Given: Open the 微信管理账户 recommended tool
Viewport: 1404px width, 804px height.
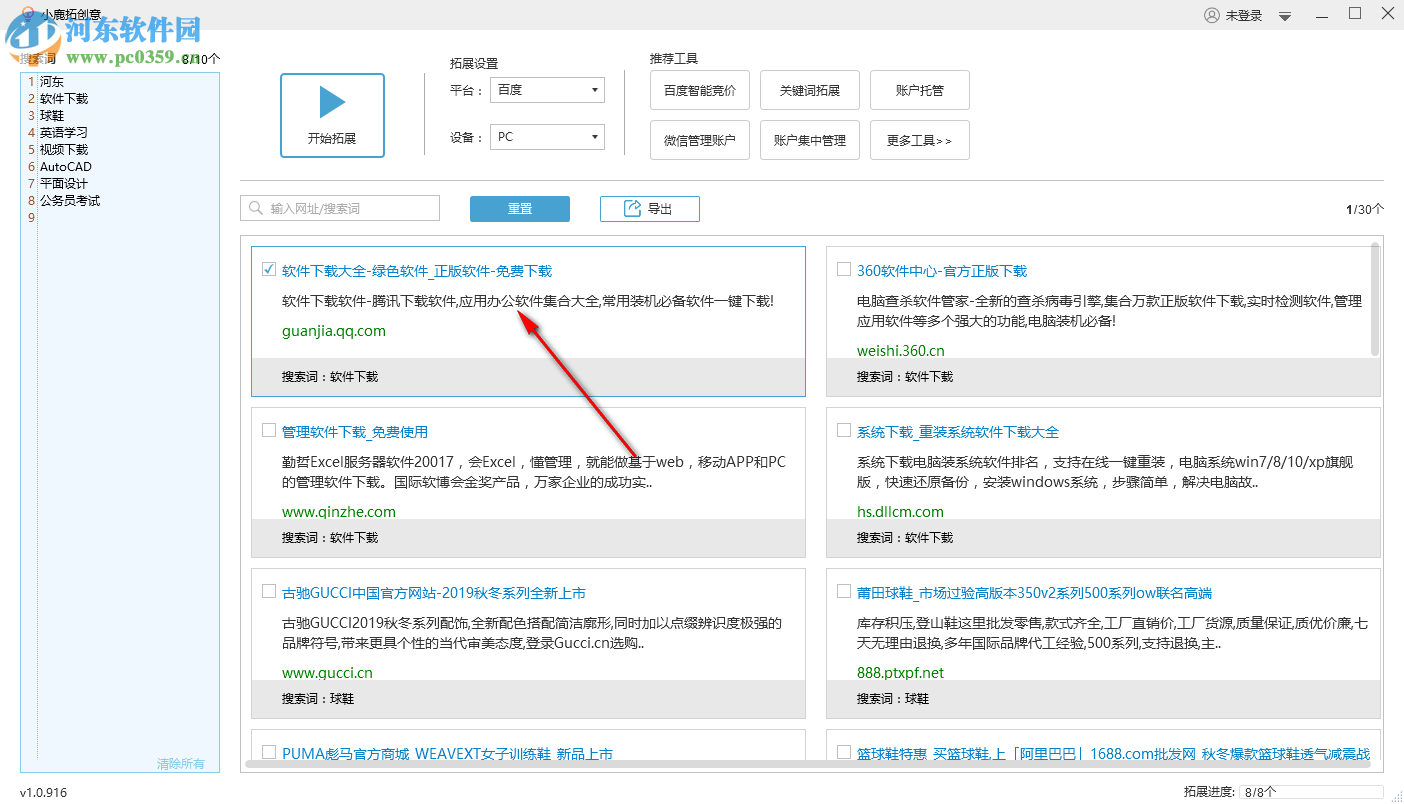Looking at the screenshot, I should 699,140.
